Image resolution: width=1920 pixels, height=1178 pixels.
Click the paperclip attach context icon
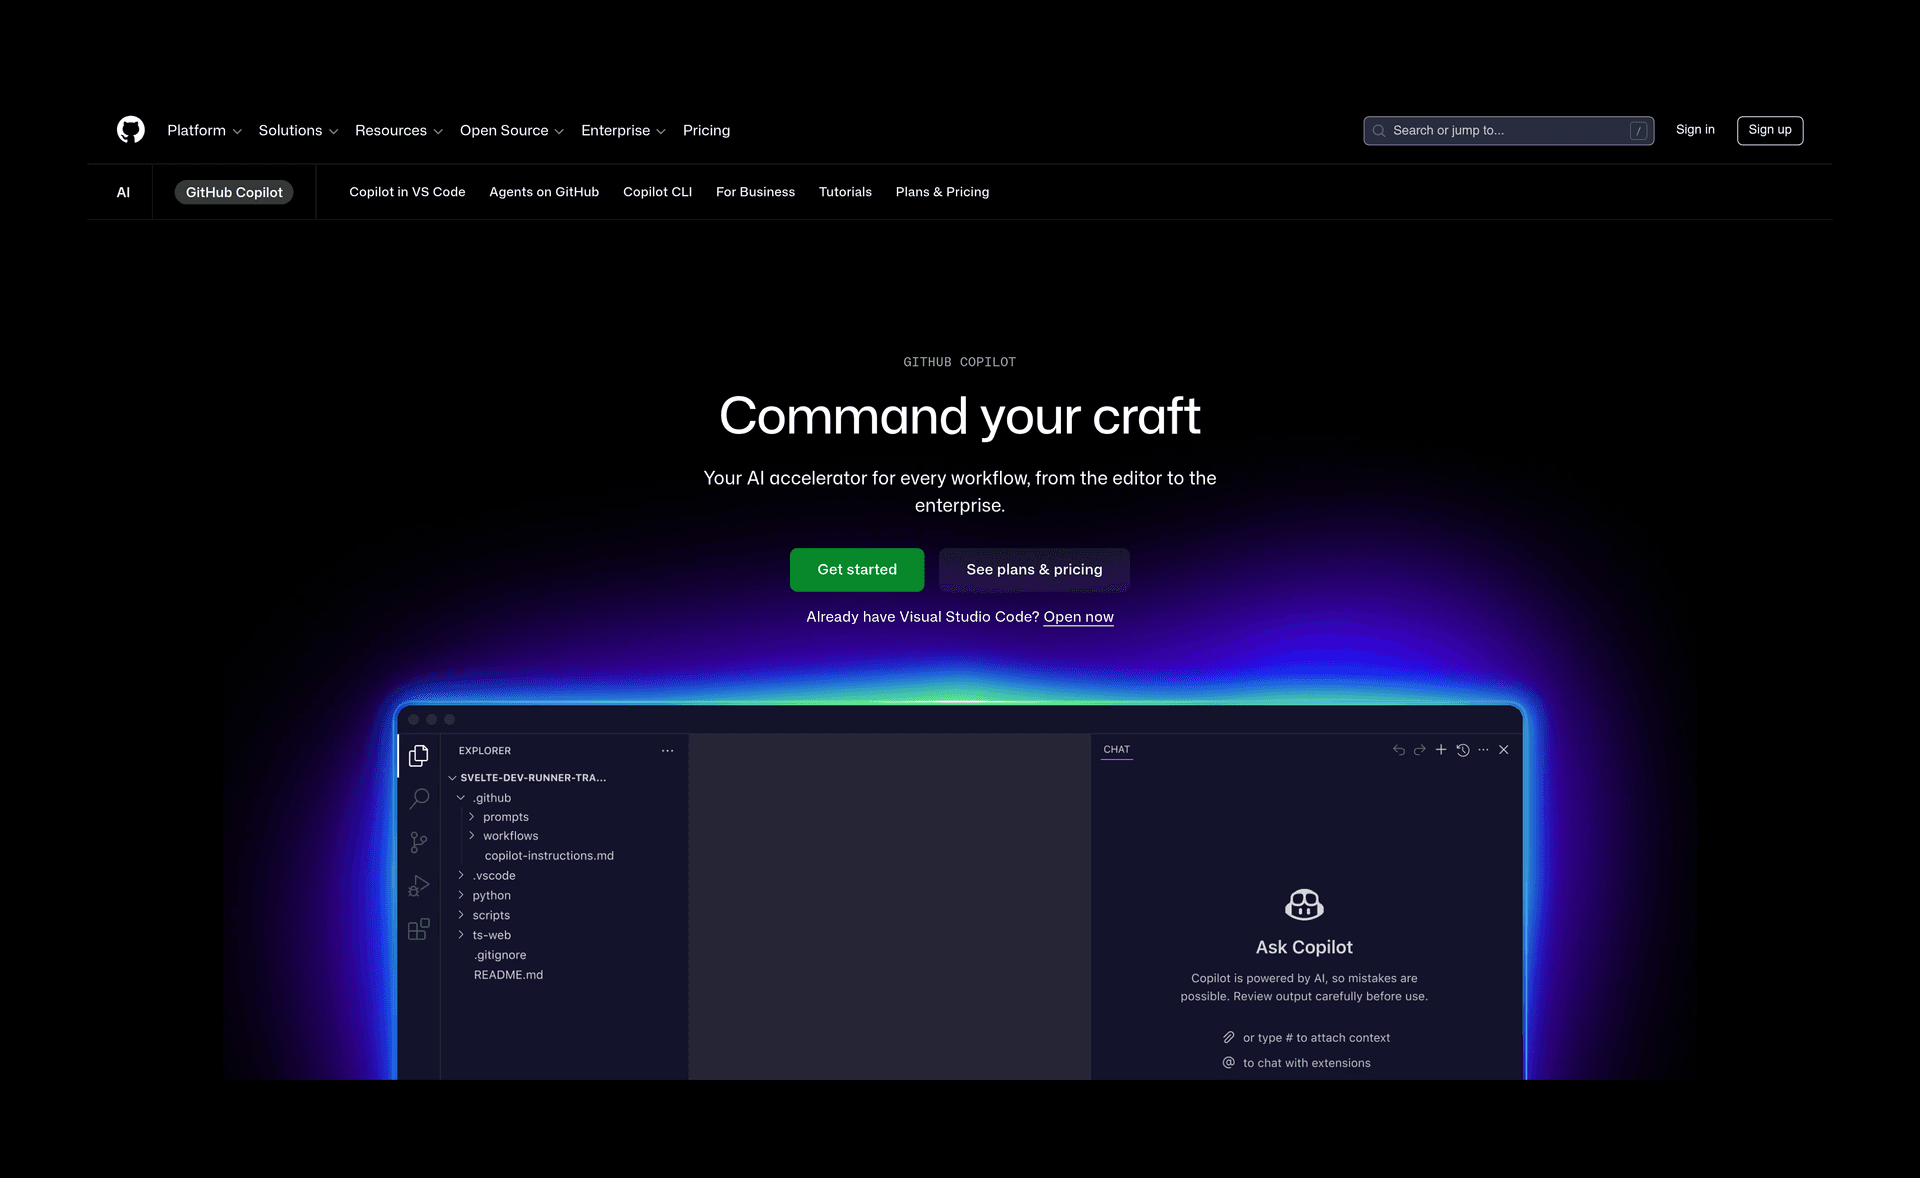[1229, 1038]
